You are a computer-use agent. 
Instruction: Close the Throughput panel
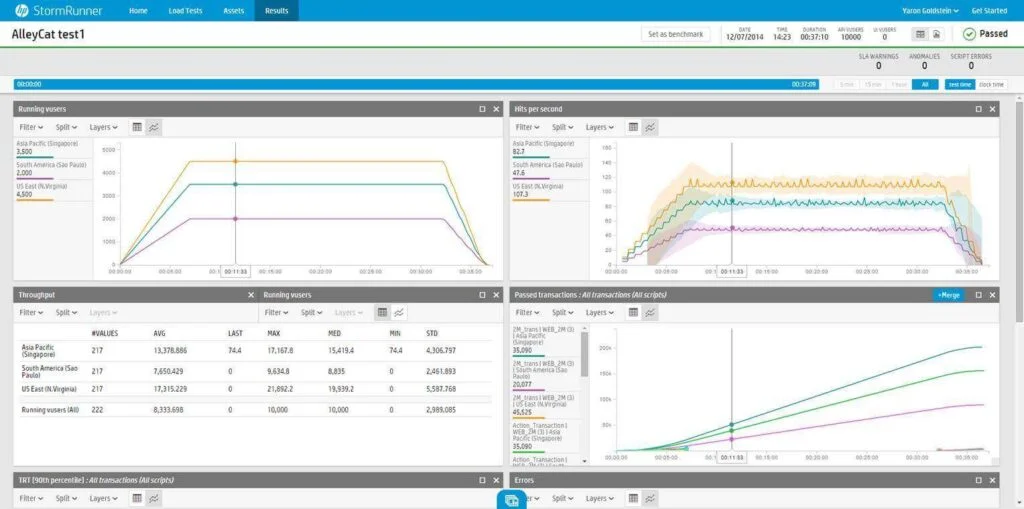(x=251, y=295)
